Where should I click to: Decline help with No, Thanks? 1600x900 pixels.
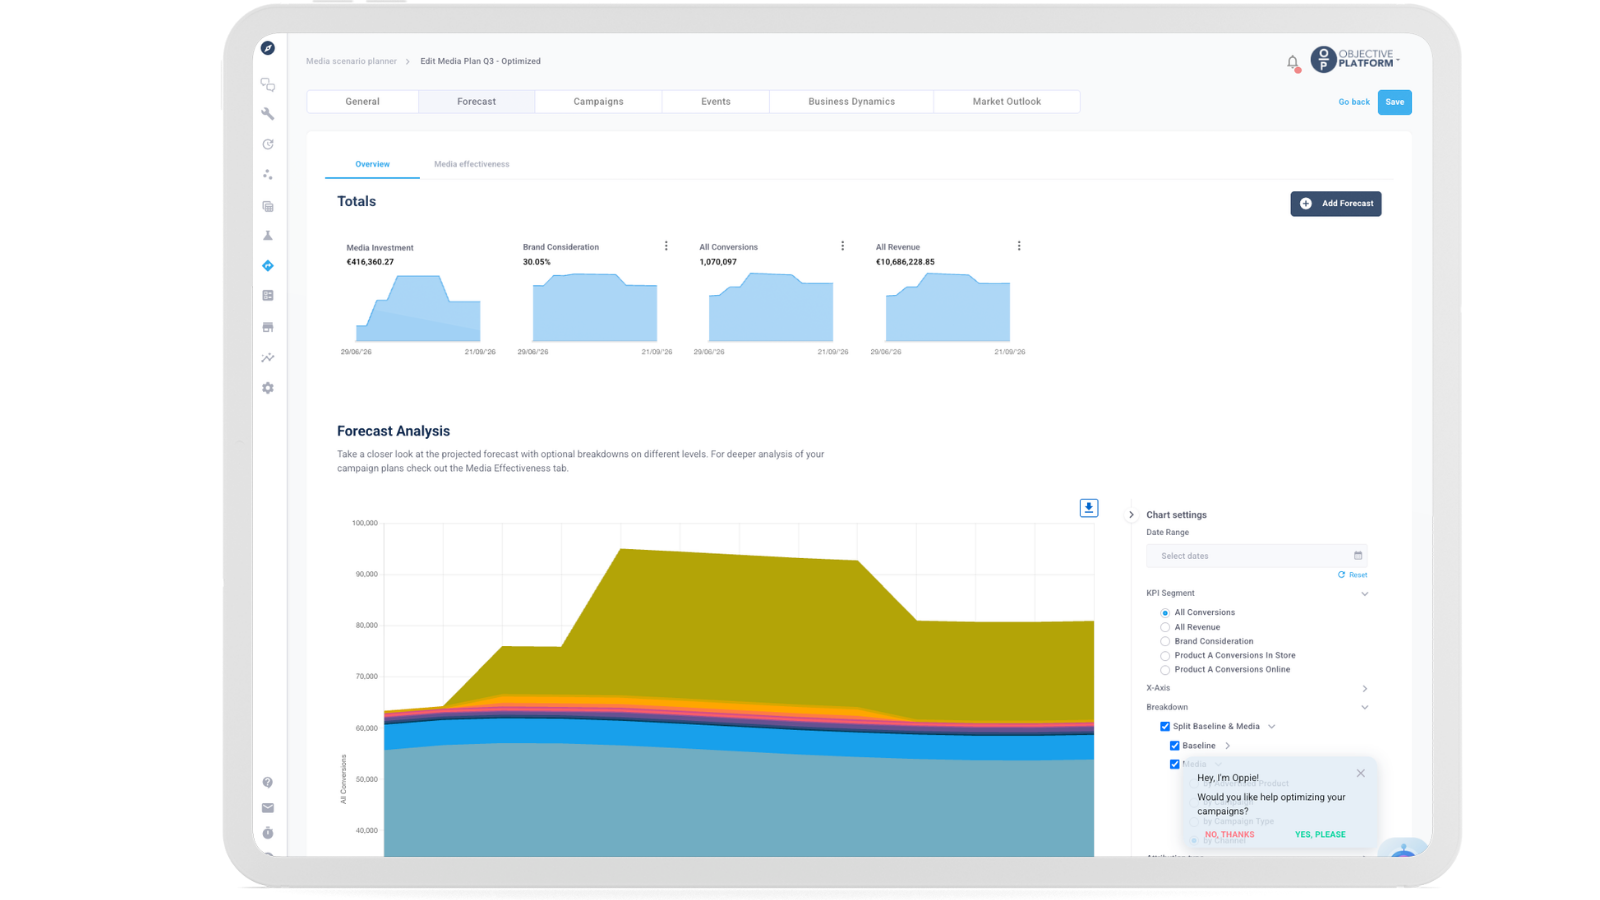tap(1229, 835)
